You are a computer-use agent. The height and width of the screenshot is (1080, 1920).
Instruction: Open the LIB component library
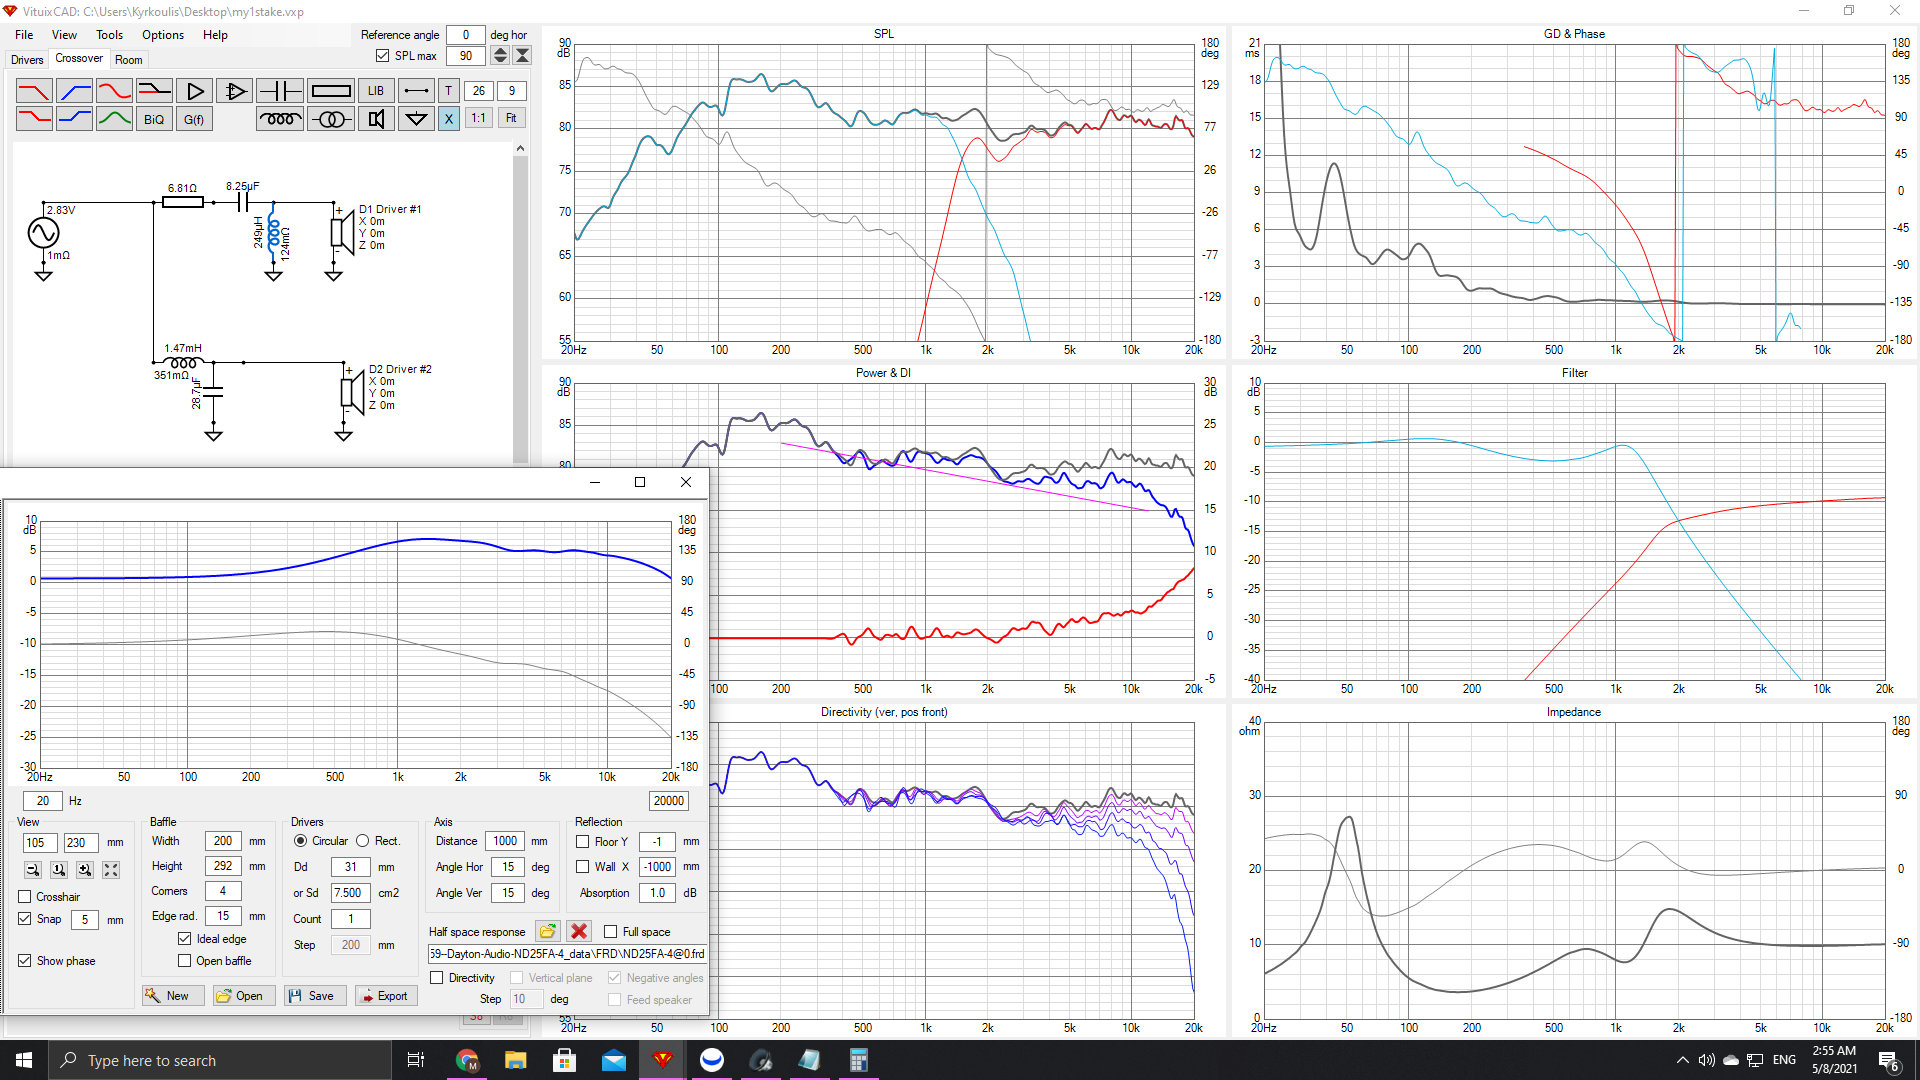pos(375,91)
